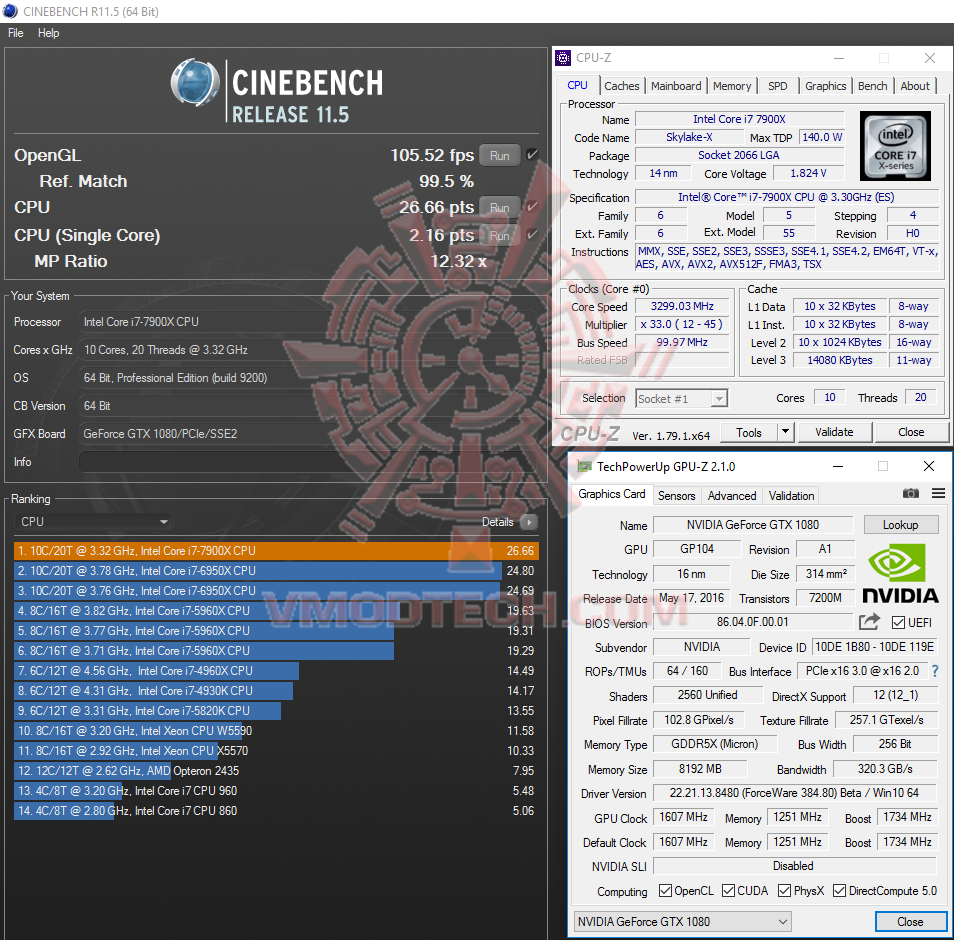Viewport: 954px width, 940px height.
Task: Click the CPU-Z Specification field
Action: coord(786,197)
